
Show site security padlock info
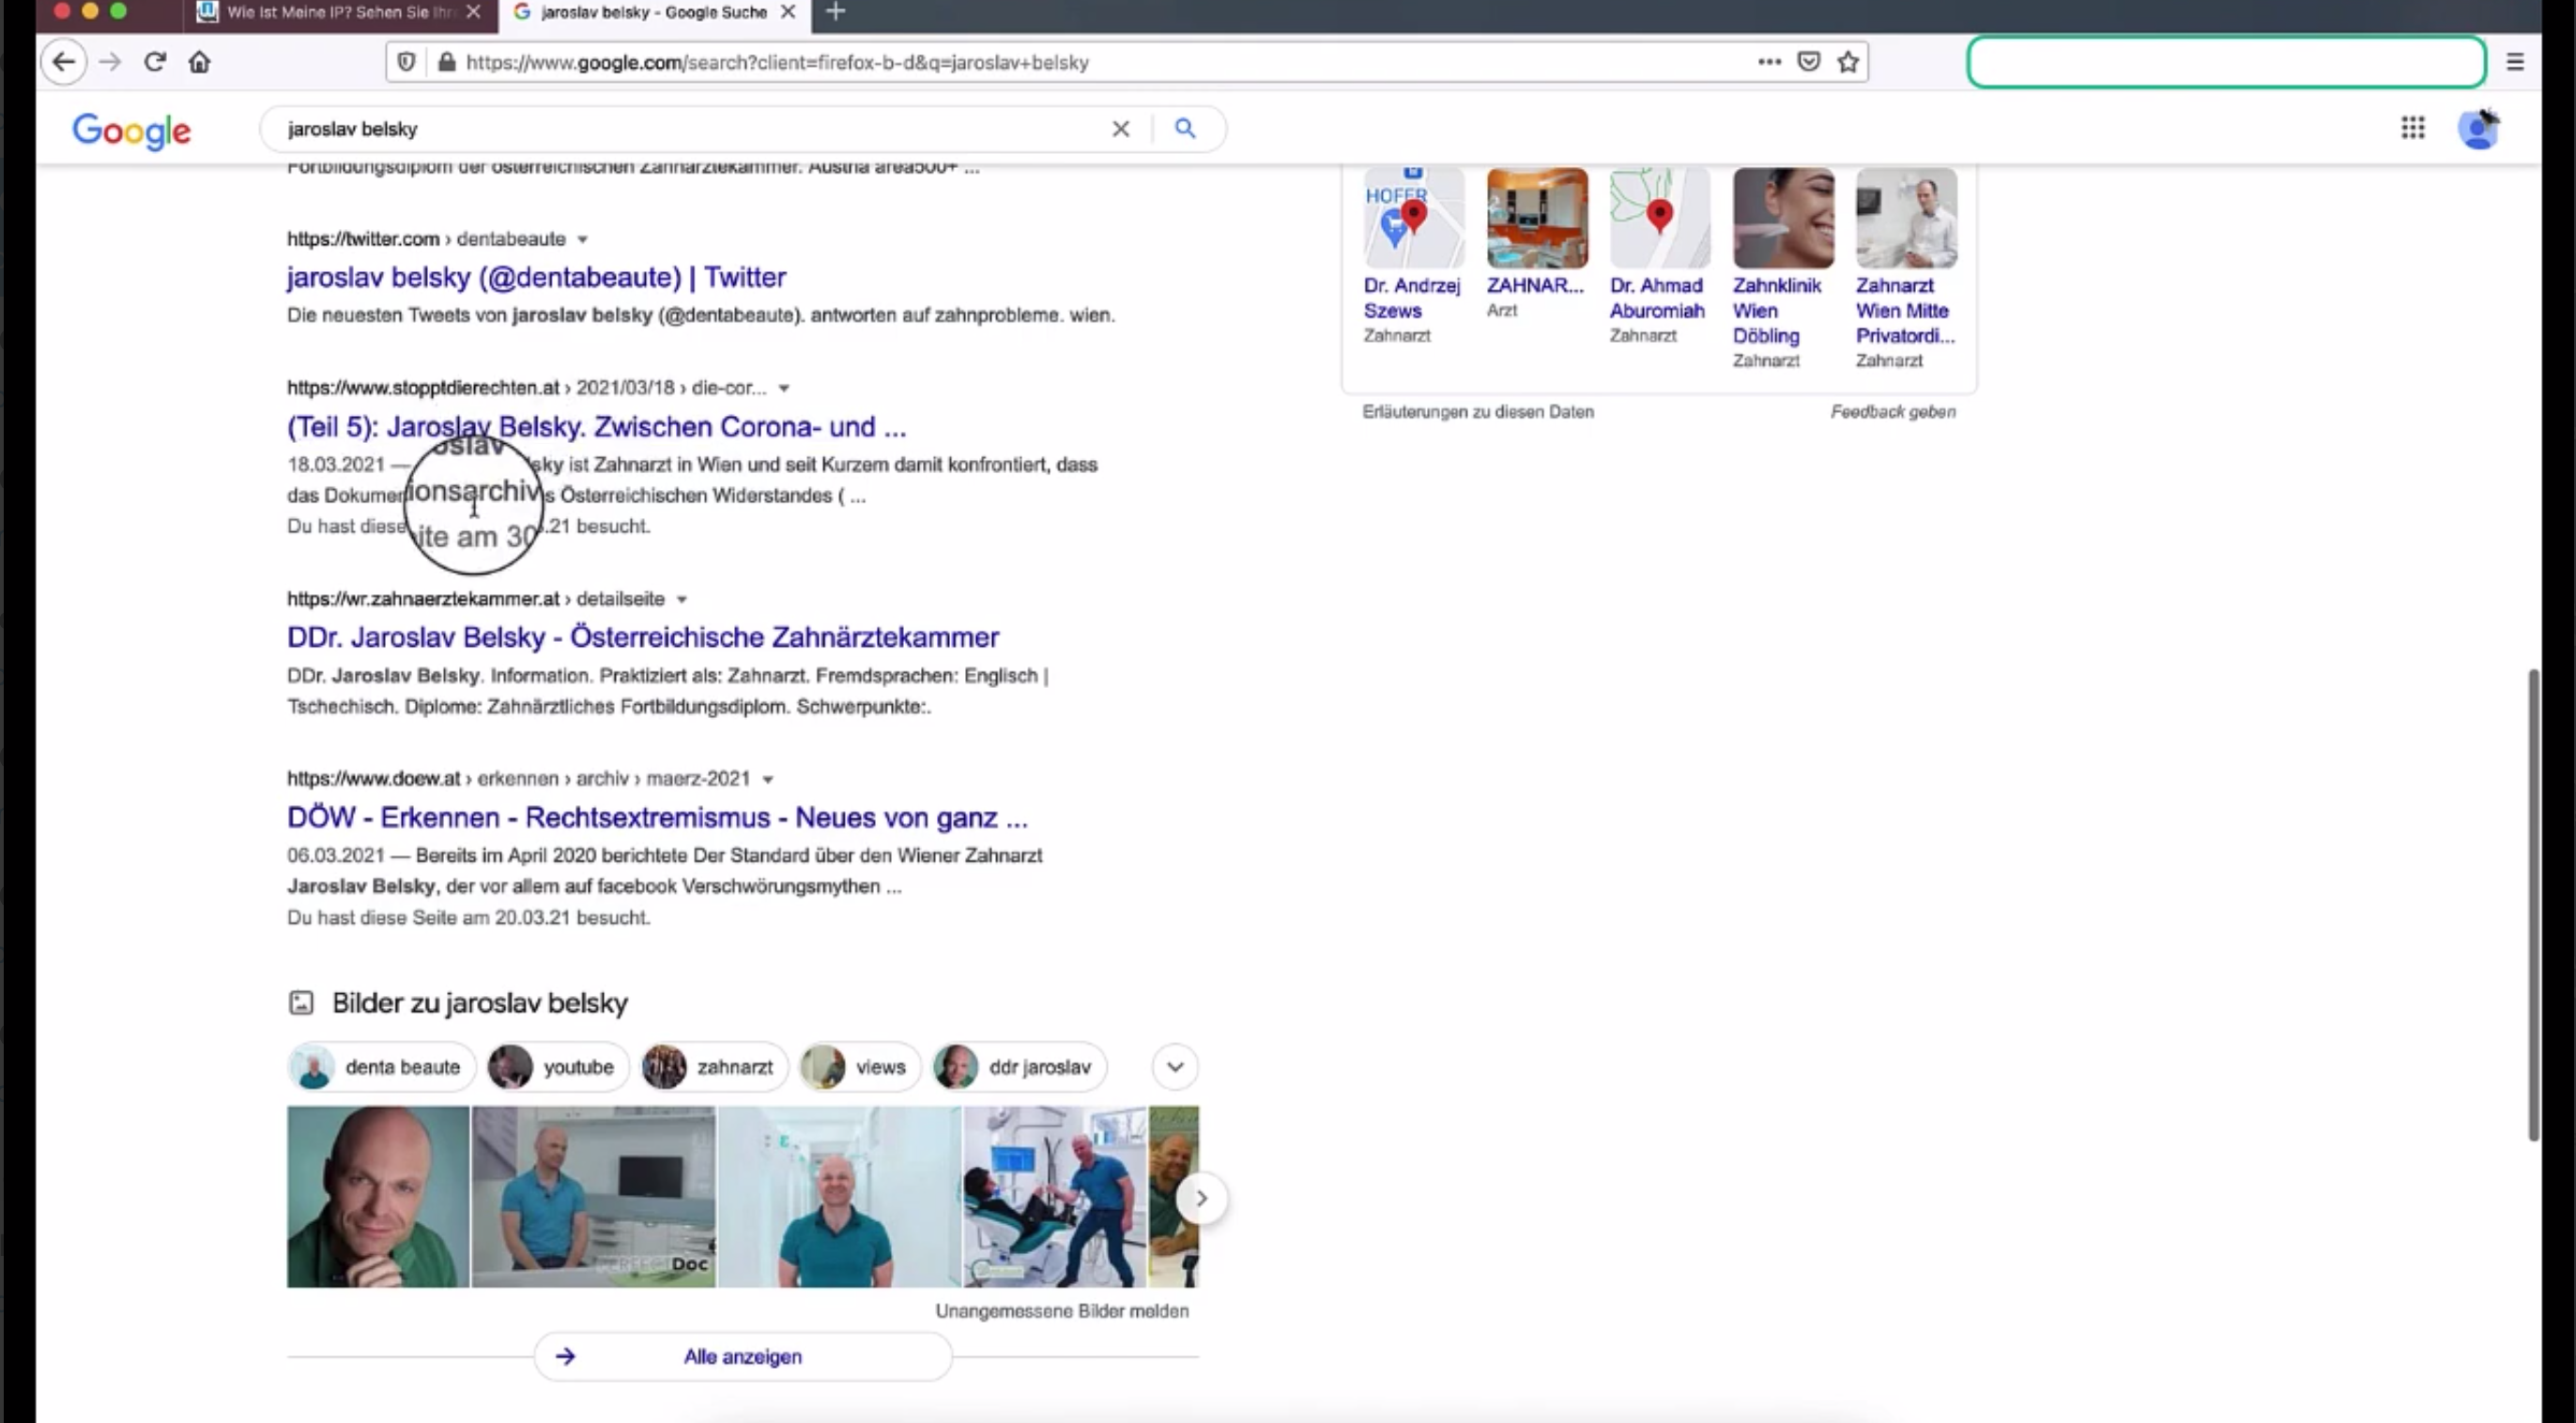point(447,62)
